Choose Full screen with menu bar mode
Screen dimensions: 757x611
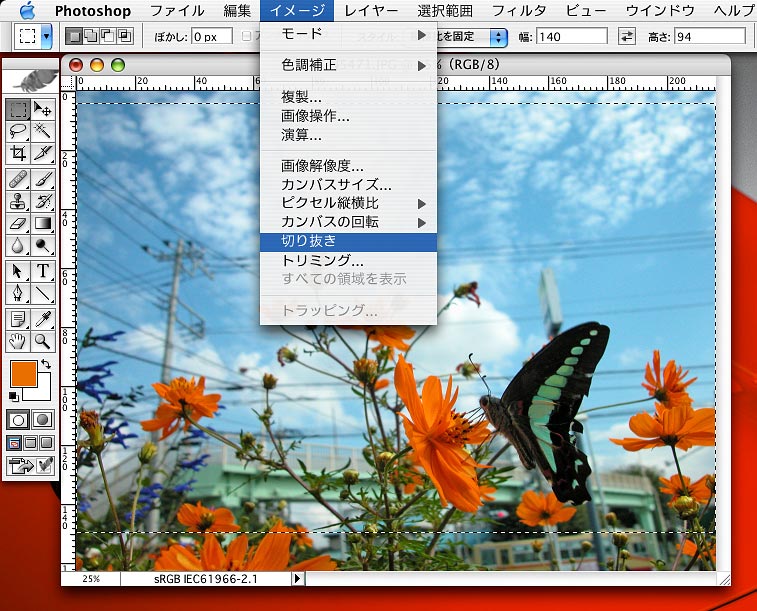[x=30, y=443]
